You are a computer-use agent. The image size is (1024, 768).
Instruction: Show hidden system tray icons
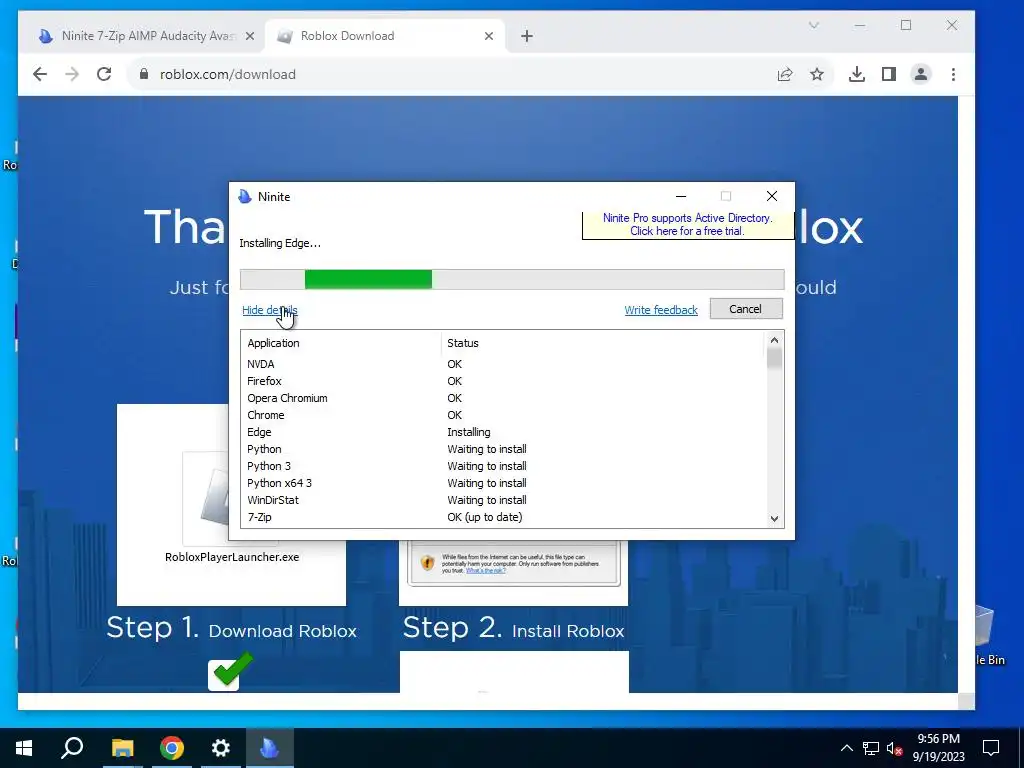(x=846, y=748)
